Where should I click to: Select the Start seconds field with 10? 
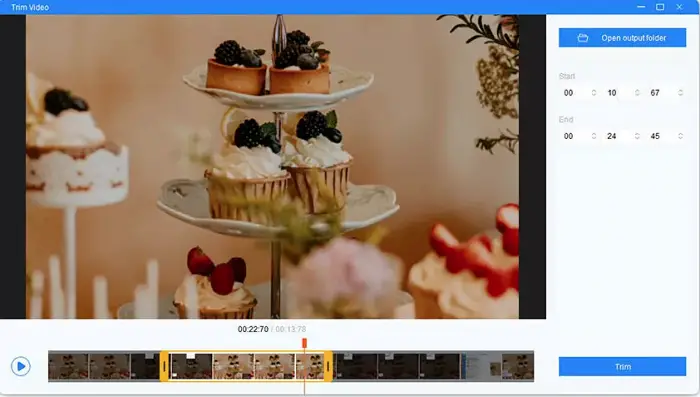(x=618, y=93)
